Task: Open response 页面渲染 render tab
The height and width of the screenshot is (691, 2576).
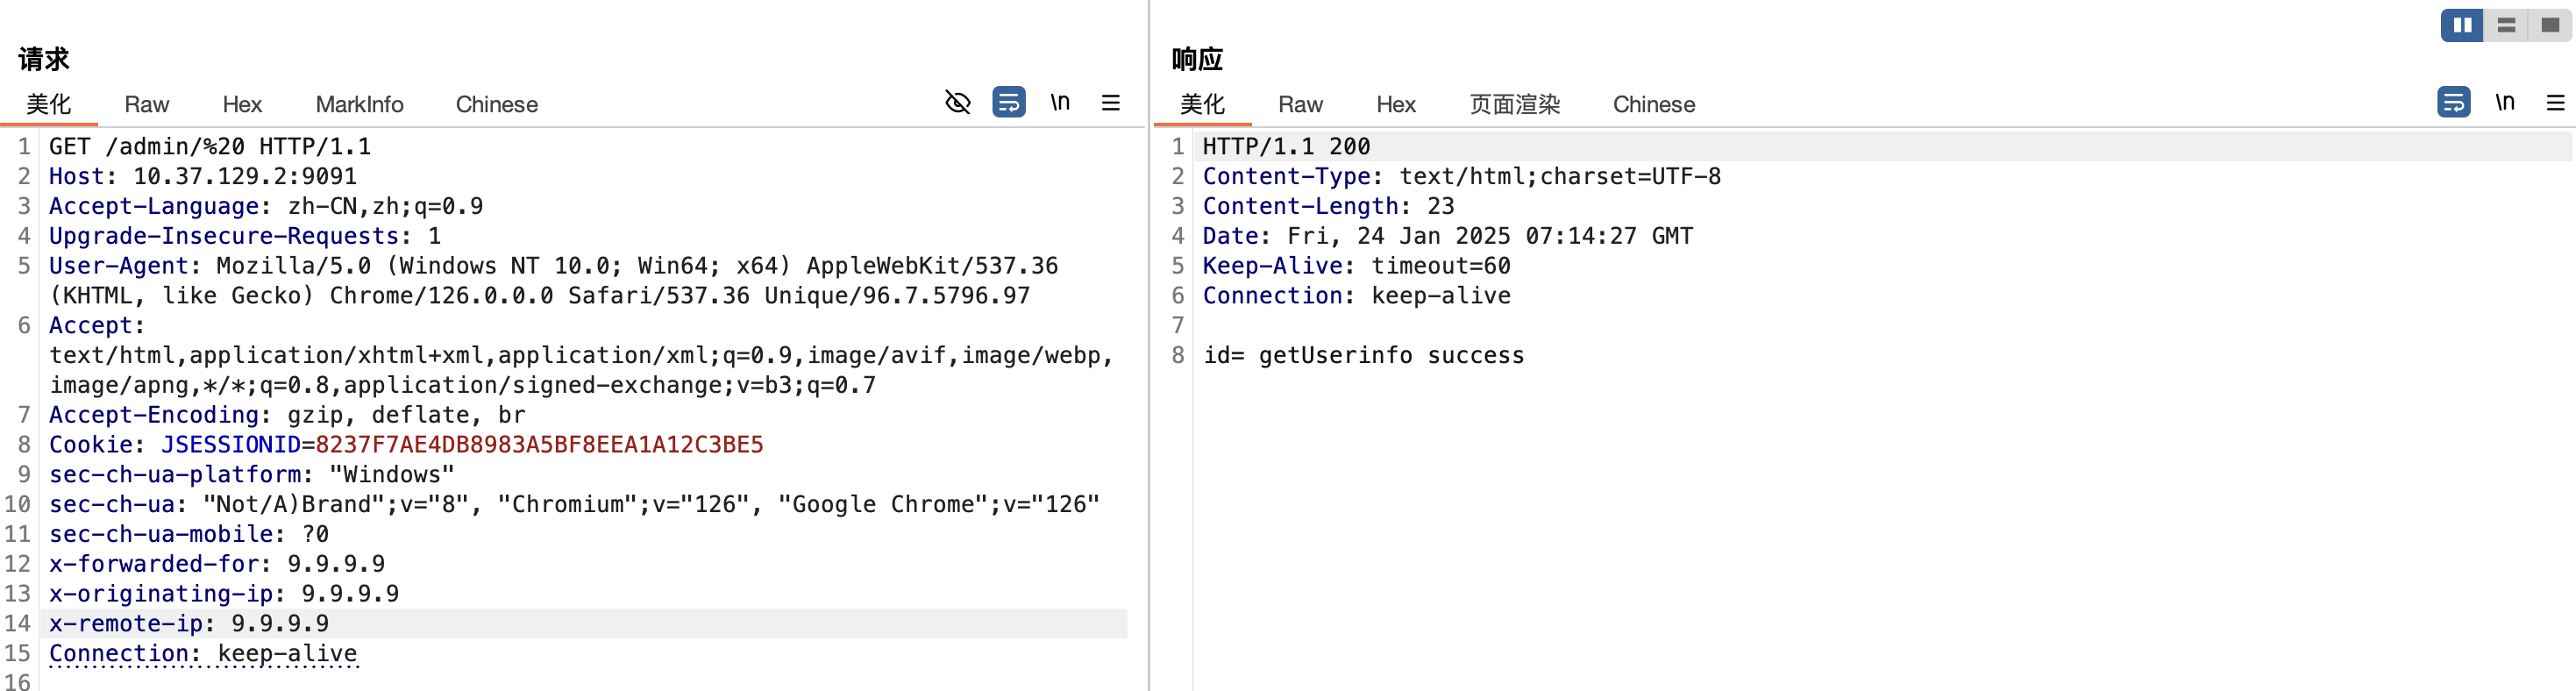Action: tap(1514, 104)
